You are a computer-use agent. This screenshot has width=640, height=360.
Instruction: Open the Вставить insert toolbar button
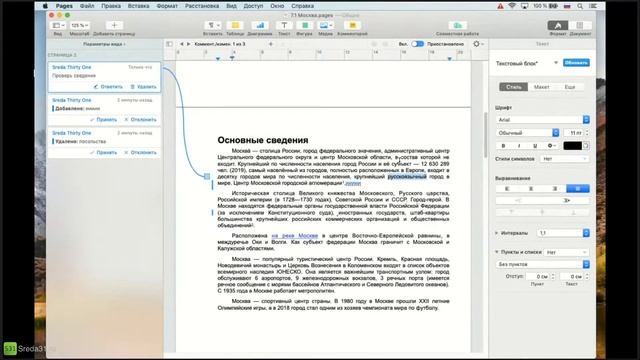click(x=212, y=25)
